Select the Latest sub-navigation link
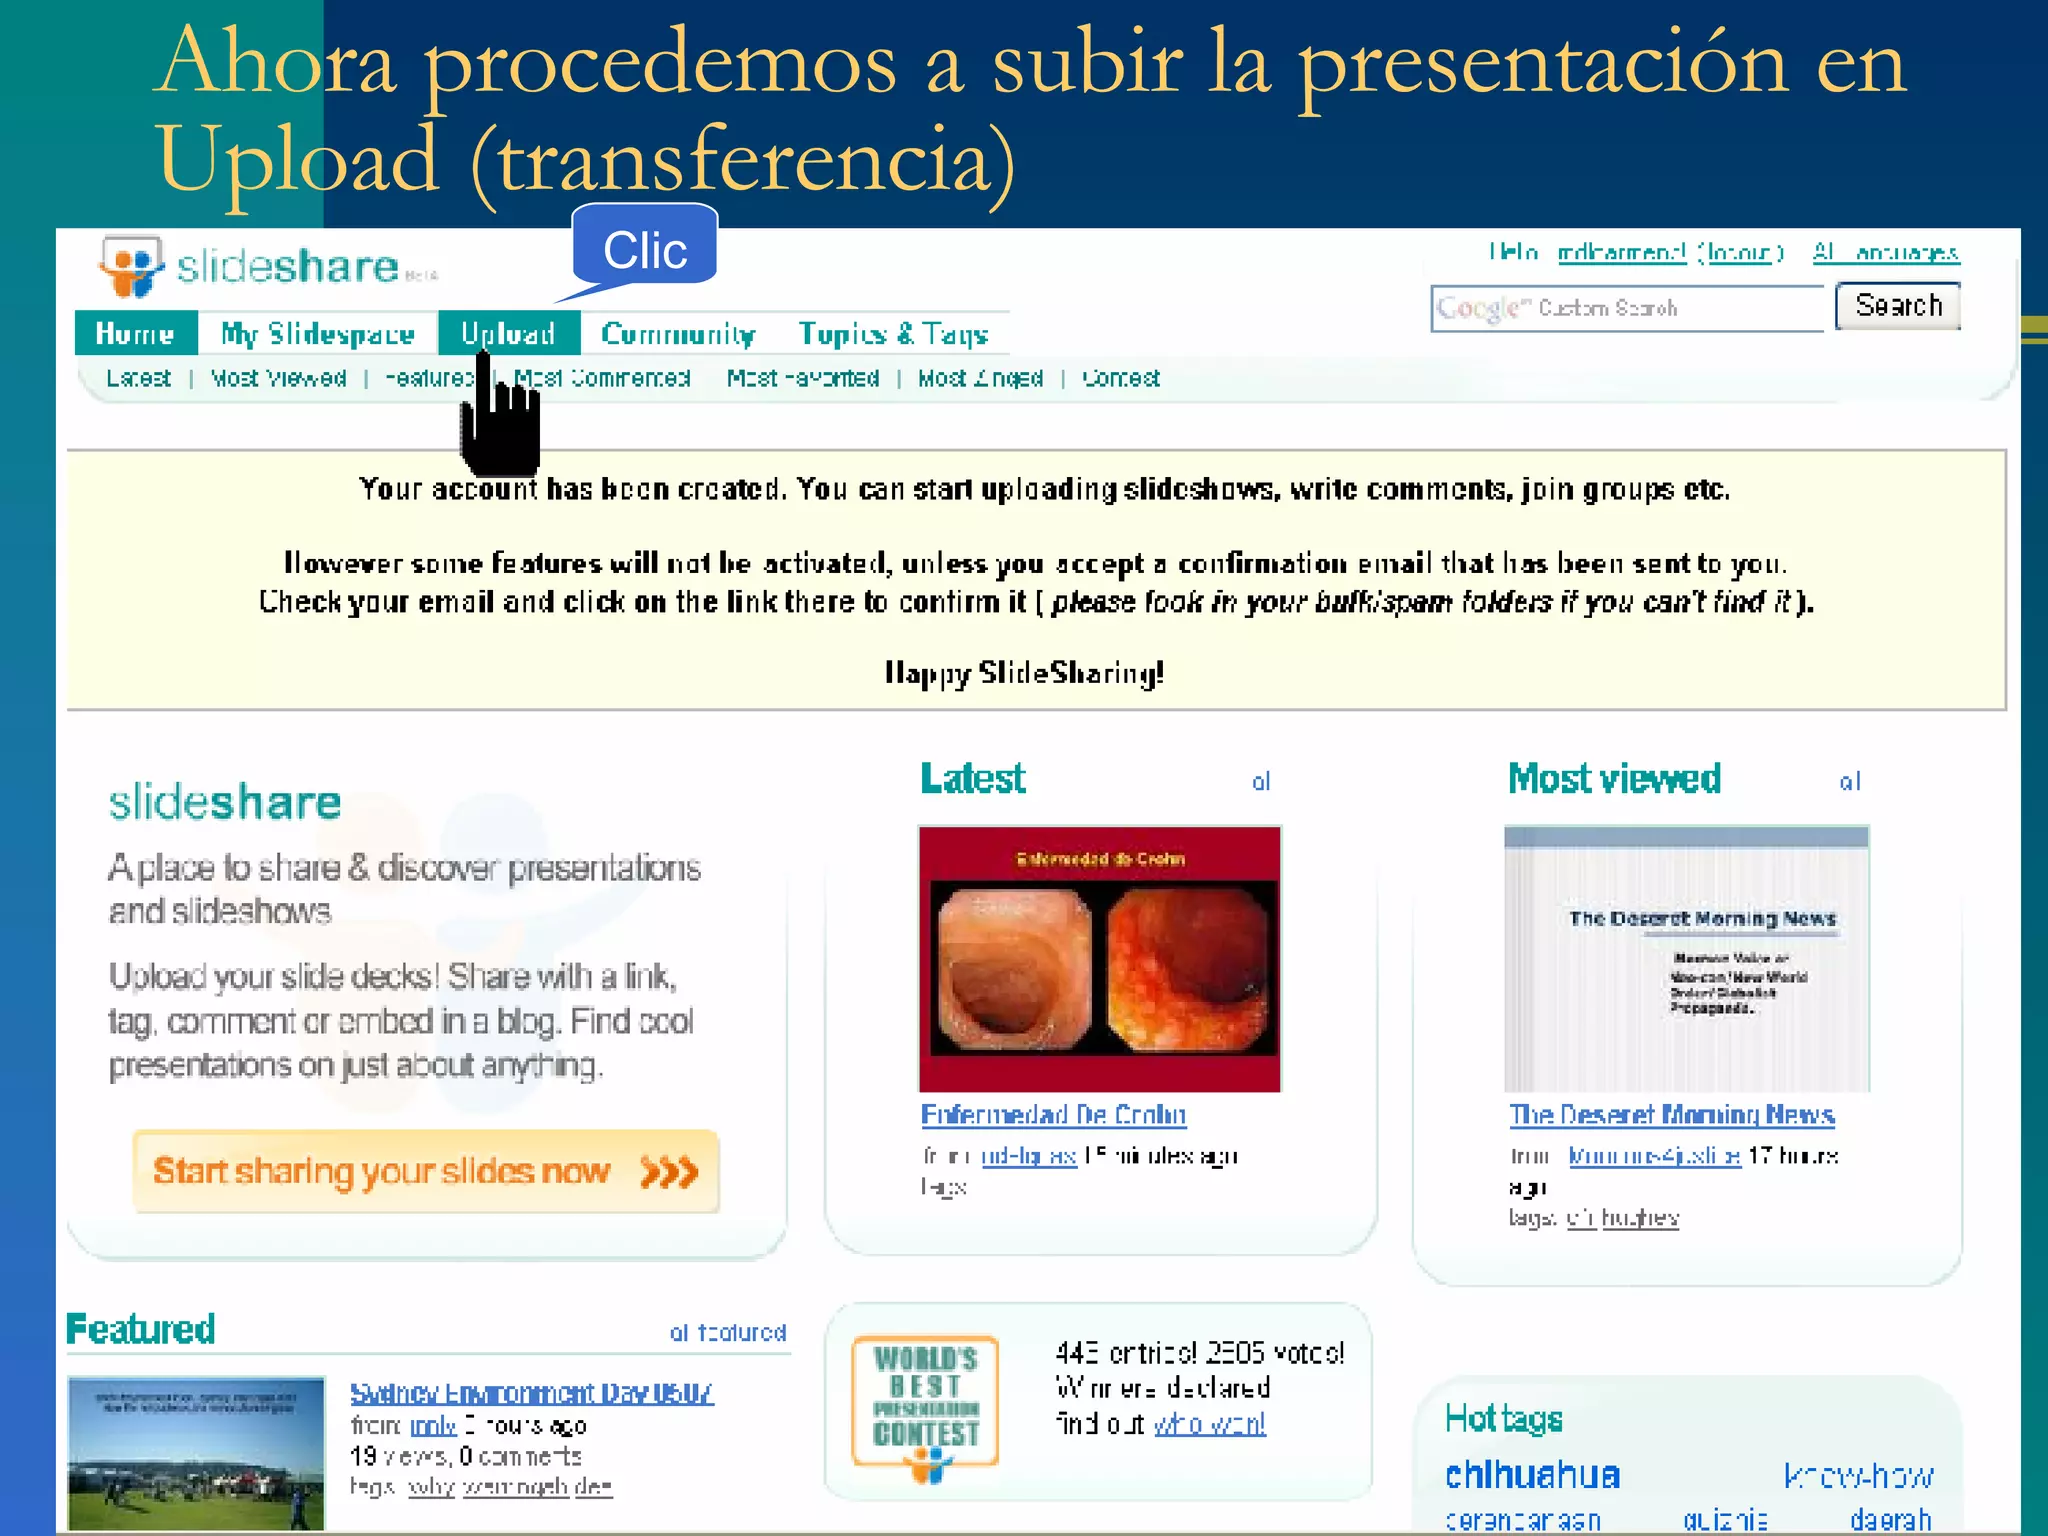The width and height of the screenshot is (2048, 1536). tap(138, 378)
